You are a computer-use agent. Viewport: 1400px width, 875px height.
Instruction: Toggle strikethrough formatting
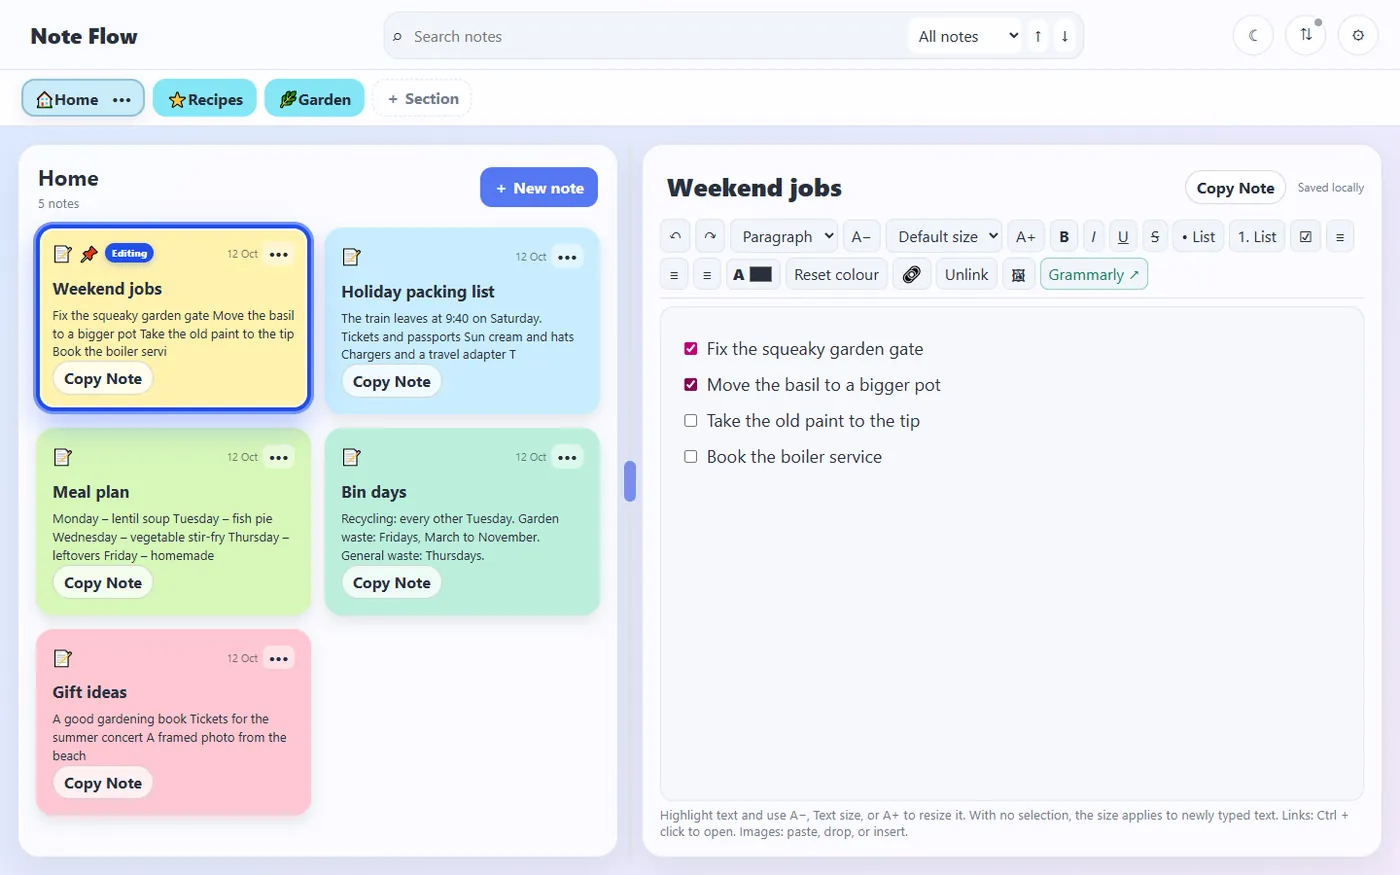point(1155,236)
